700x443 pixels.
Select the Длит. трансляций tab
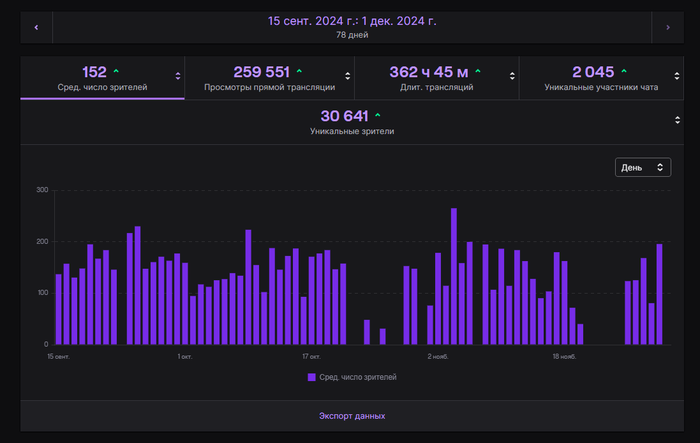click(437, 78)
